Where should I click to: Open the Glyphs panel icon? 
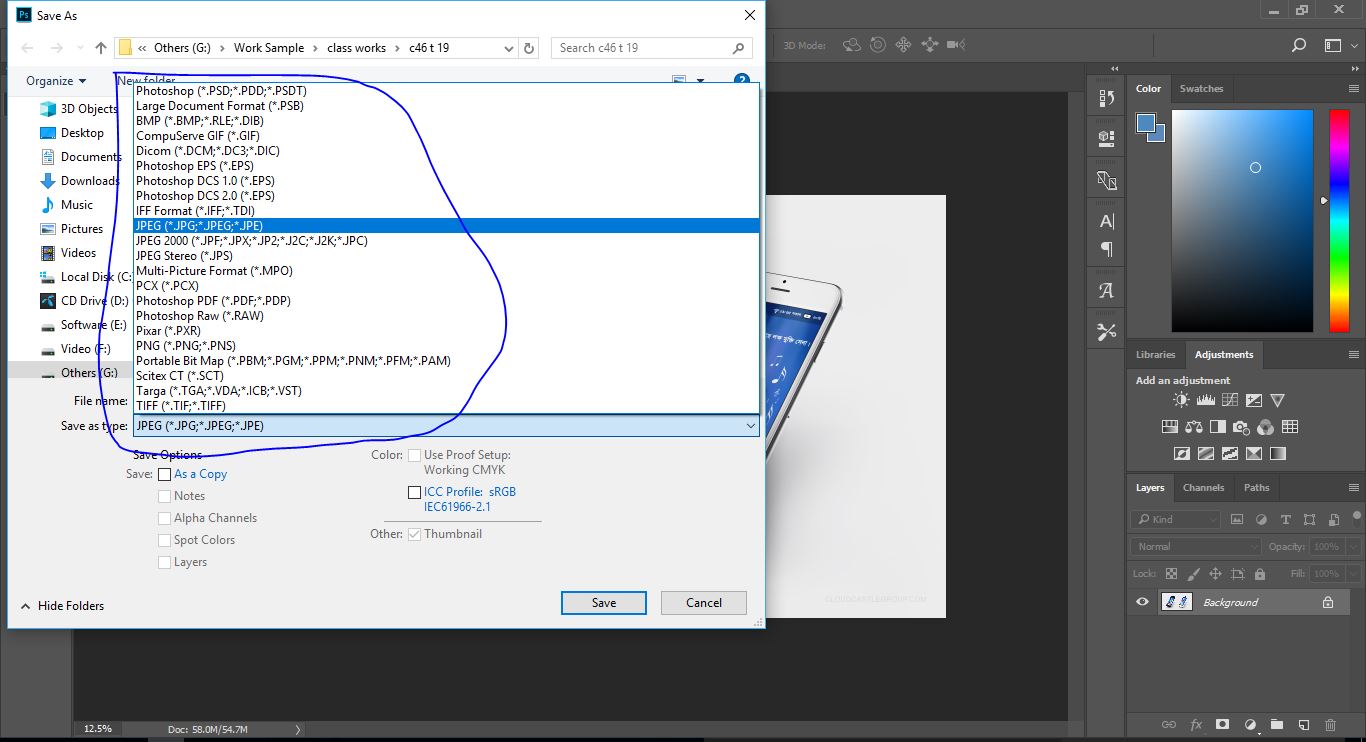pos(1106,291)
